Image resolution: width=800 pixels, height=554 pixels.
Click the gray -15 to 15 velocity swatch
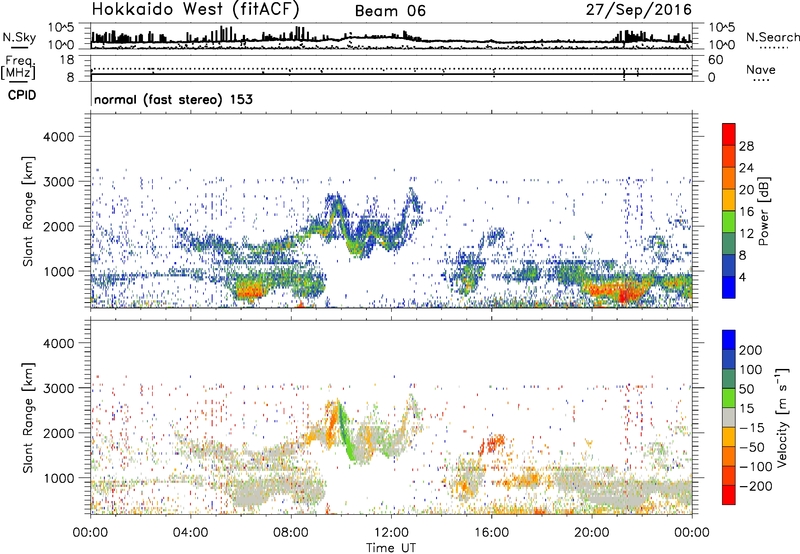(x=729, y=417)
